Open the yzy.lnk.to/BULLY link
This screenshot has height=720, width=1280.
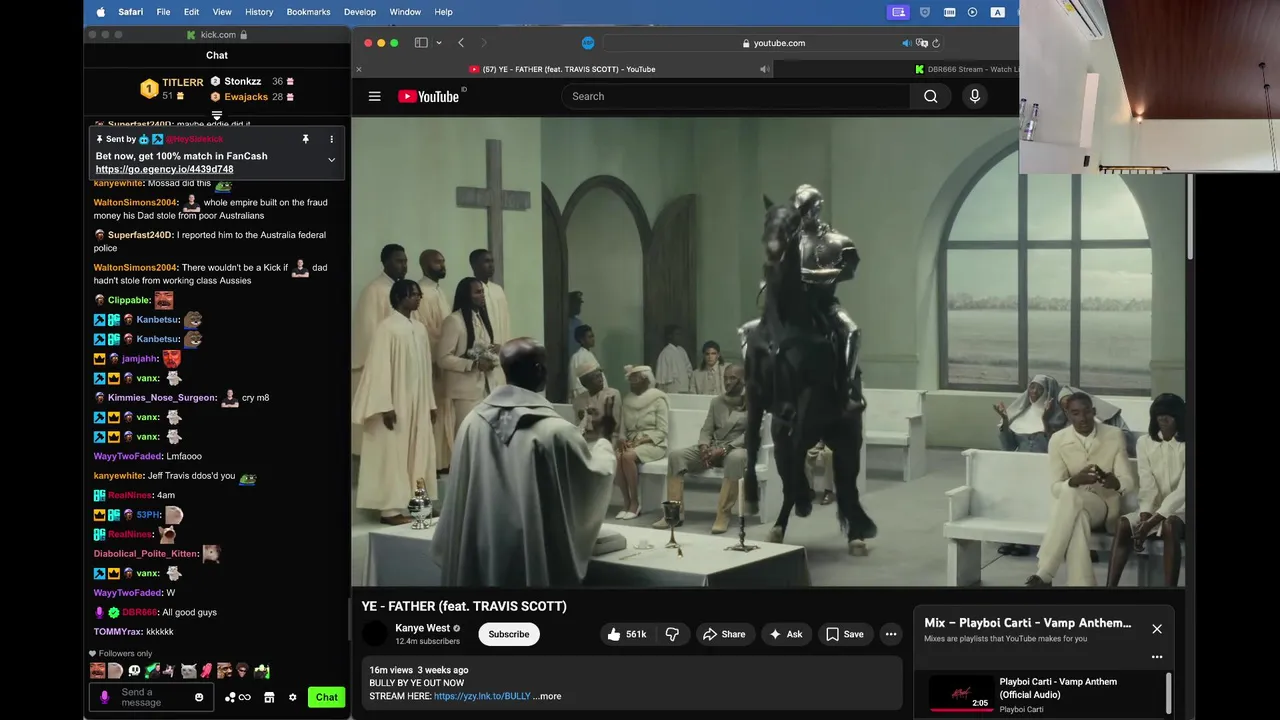coord(482,696)
